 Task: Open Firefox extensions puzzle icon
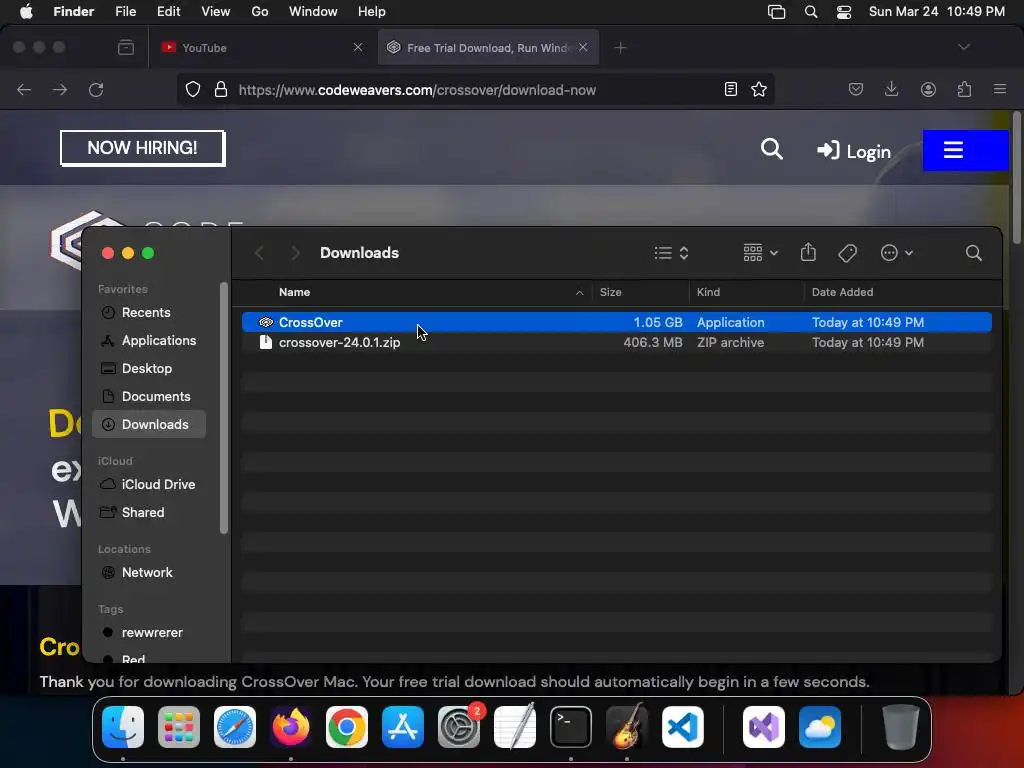(964, 89)
